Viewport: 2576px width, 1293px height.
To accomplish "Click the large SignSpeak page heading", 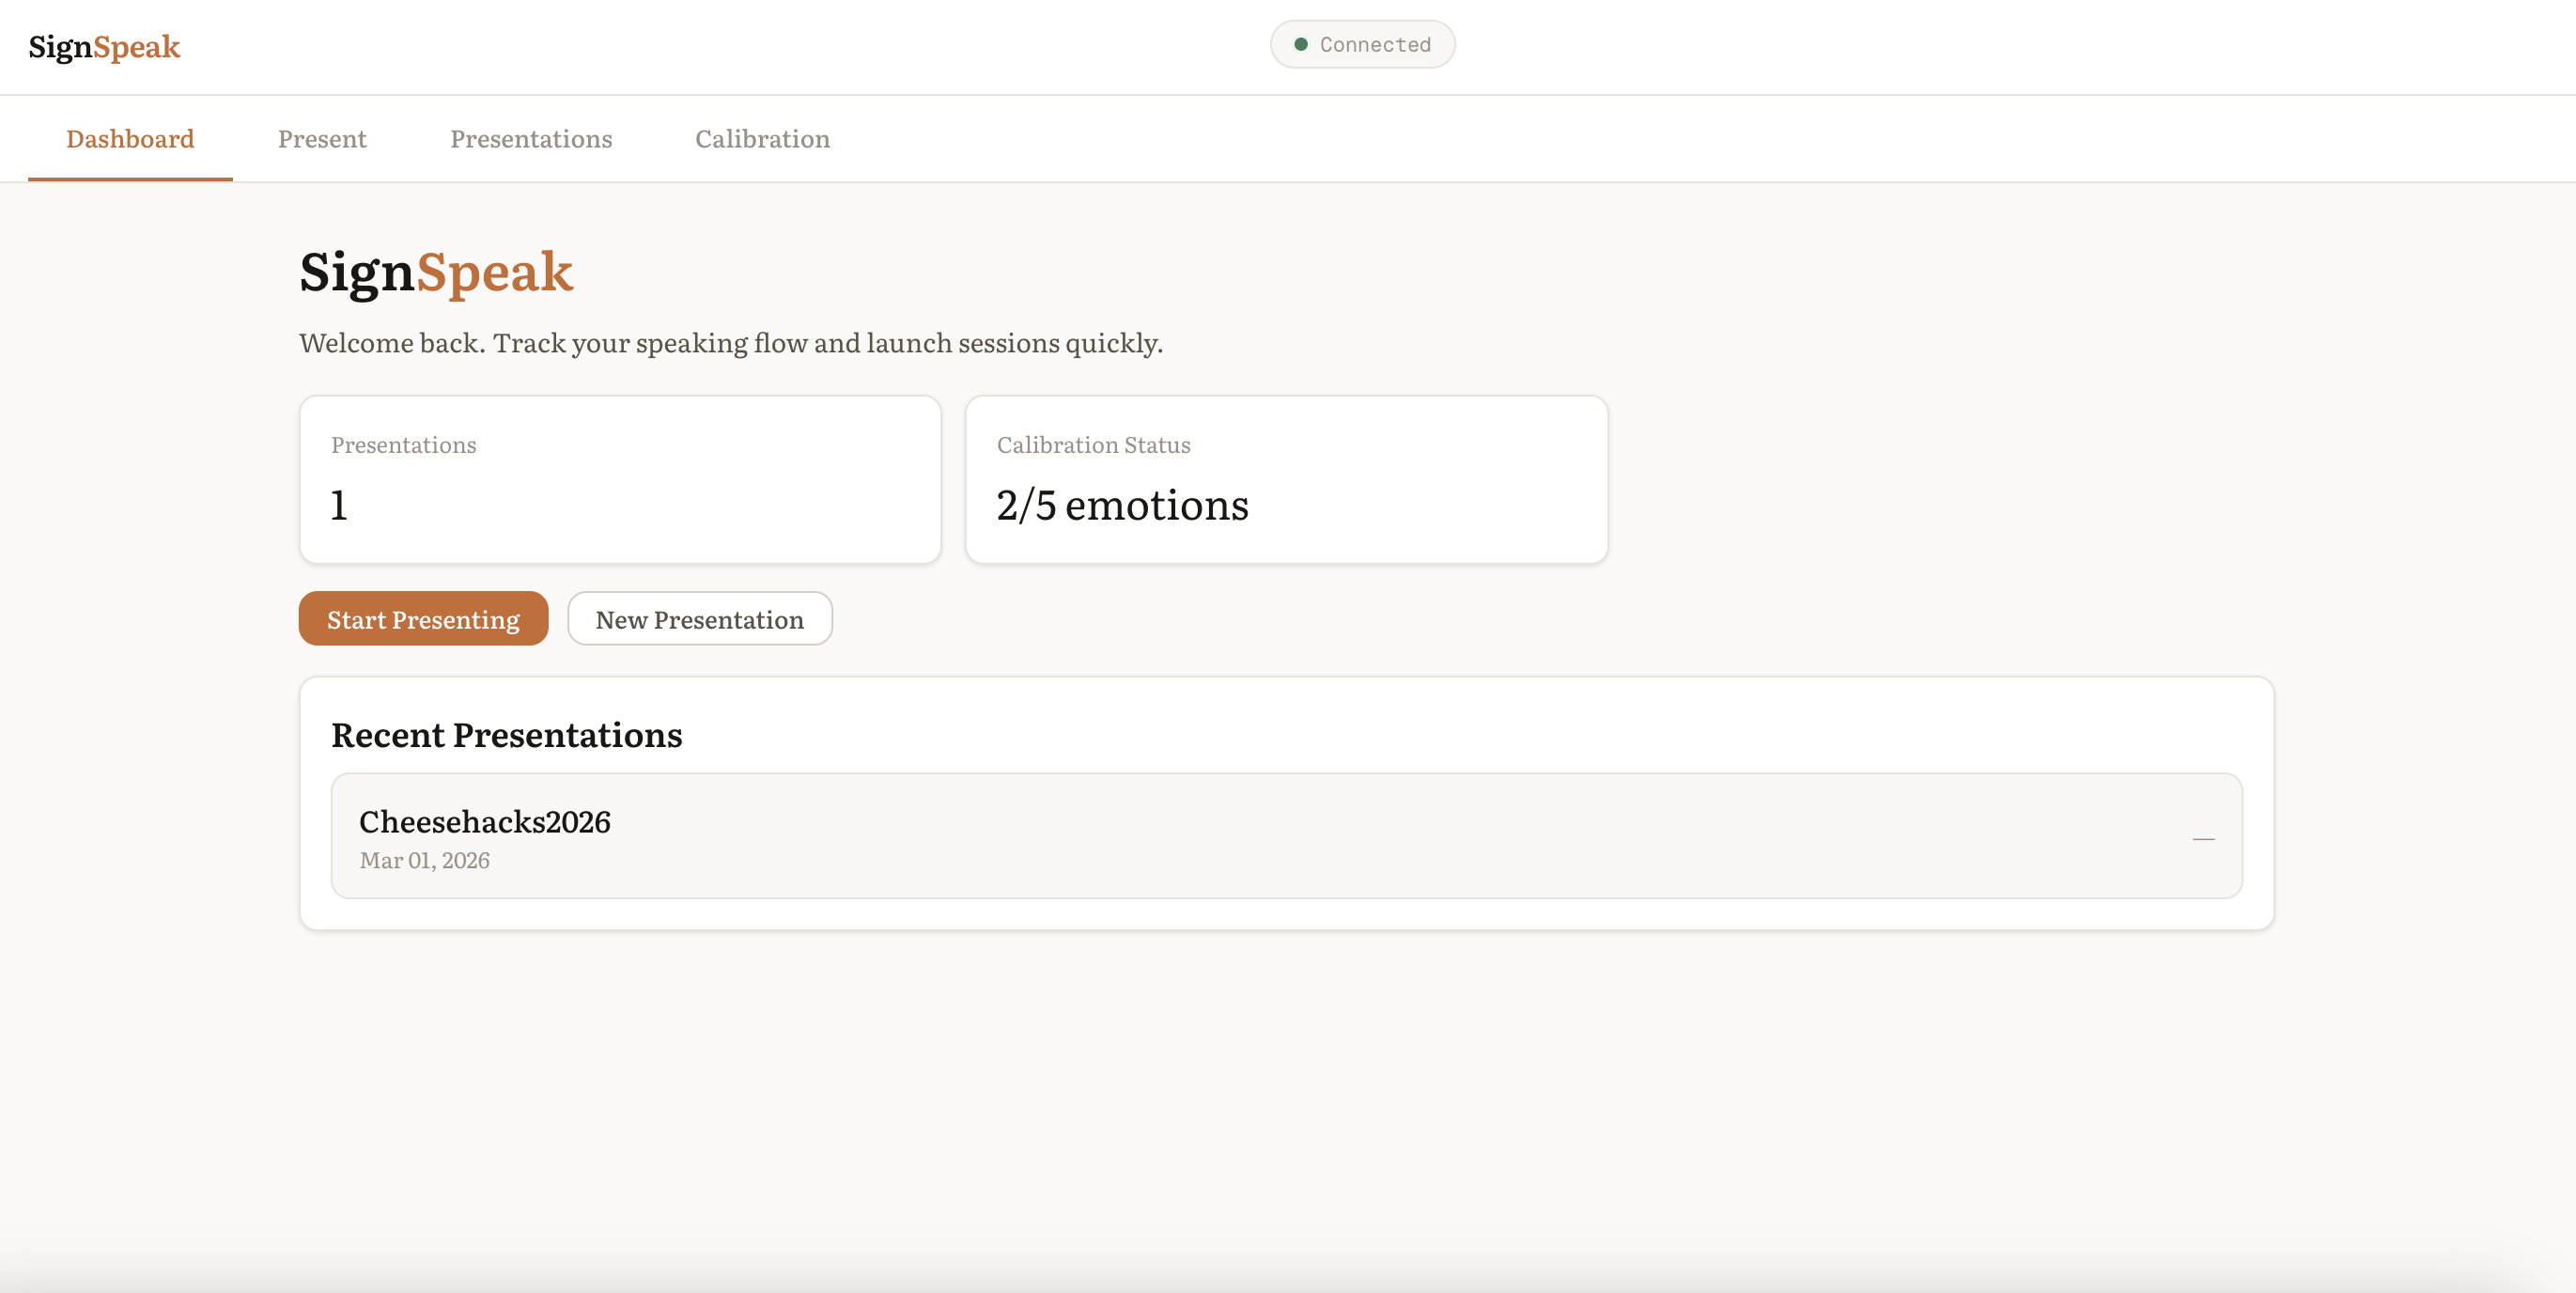I will 436,272.
